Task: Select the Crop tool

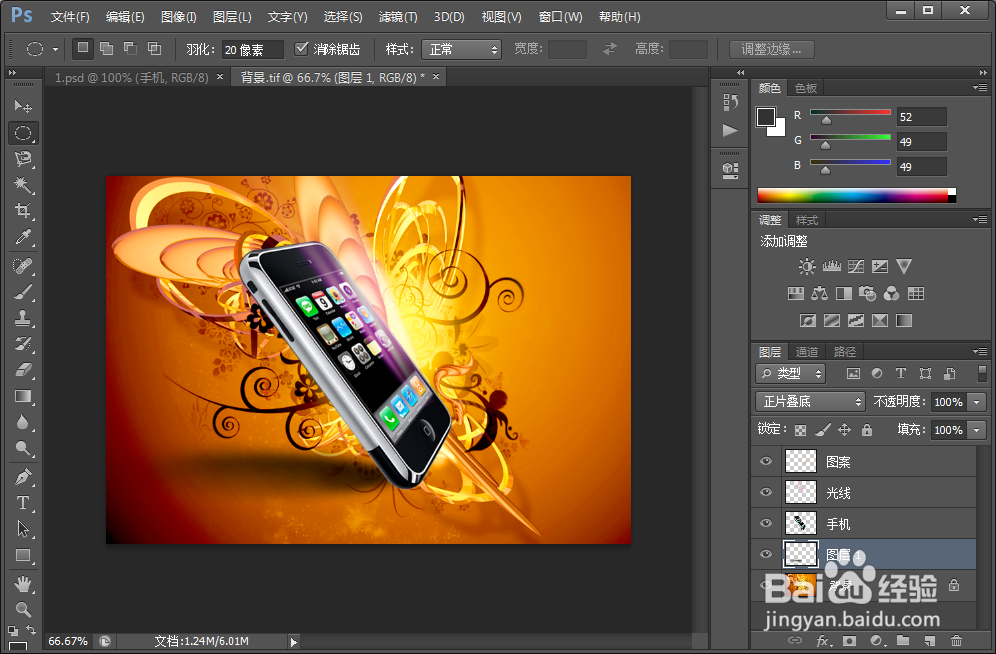Action: pos(23,211)
